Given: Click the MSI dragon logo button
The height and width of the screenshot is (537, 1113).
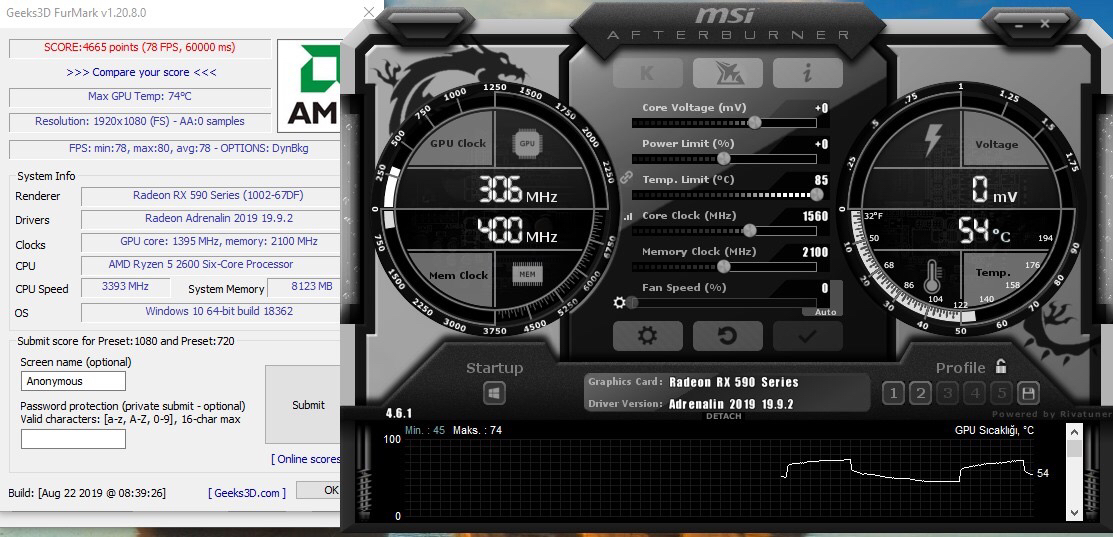Looking at the screenshot, I should [x=728, y=73].
